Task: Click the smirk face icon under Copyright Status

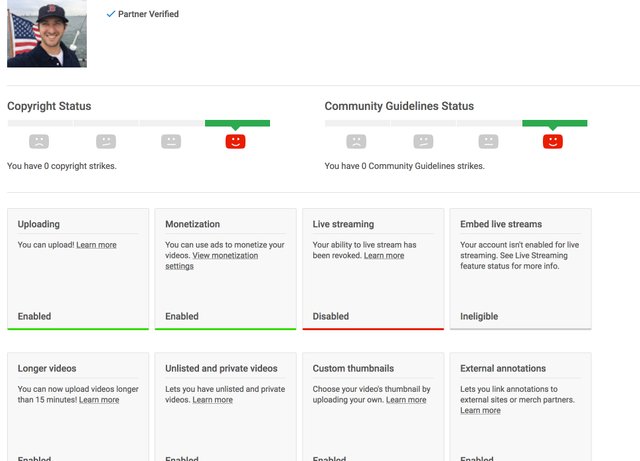Action: [x=106, y=141]
